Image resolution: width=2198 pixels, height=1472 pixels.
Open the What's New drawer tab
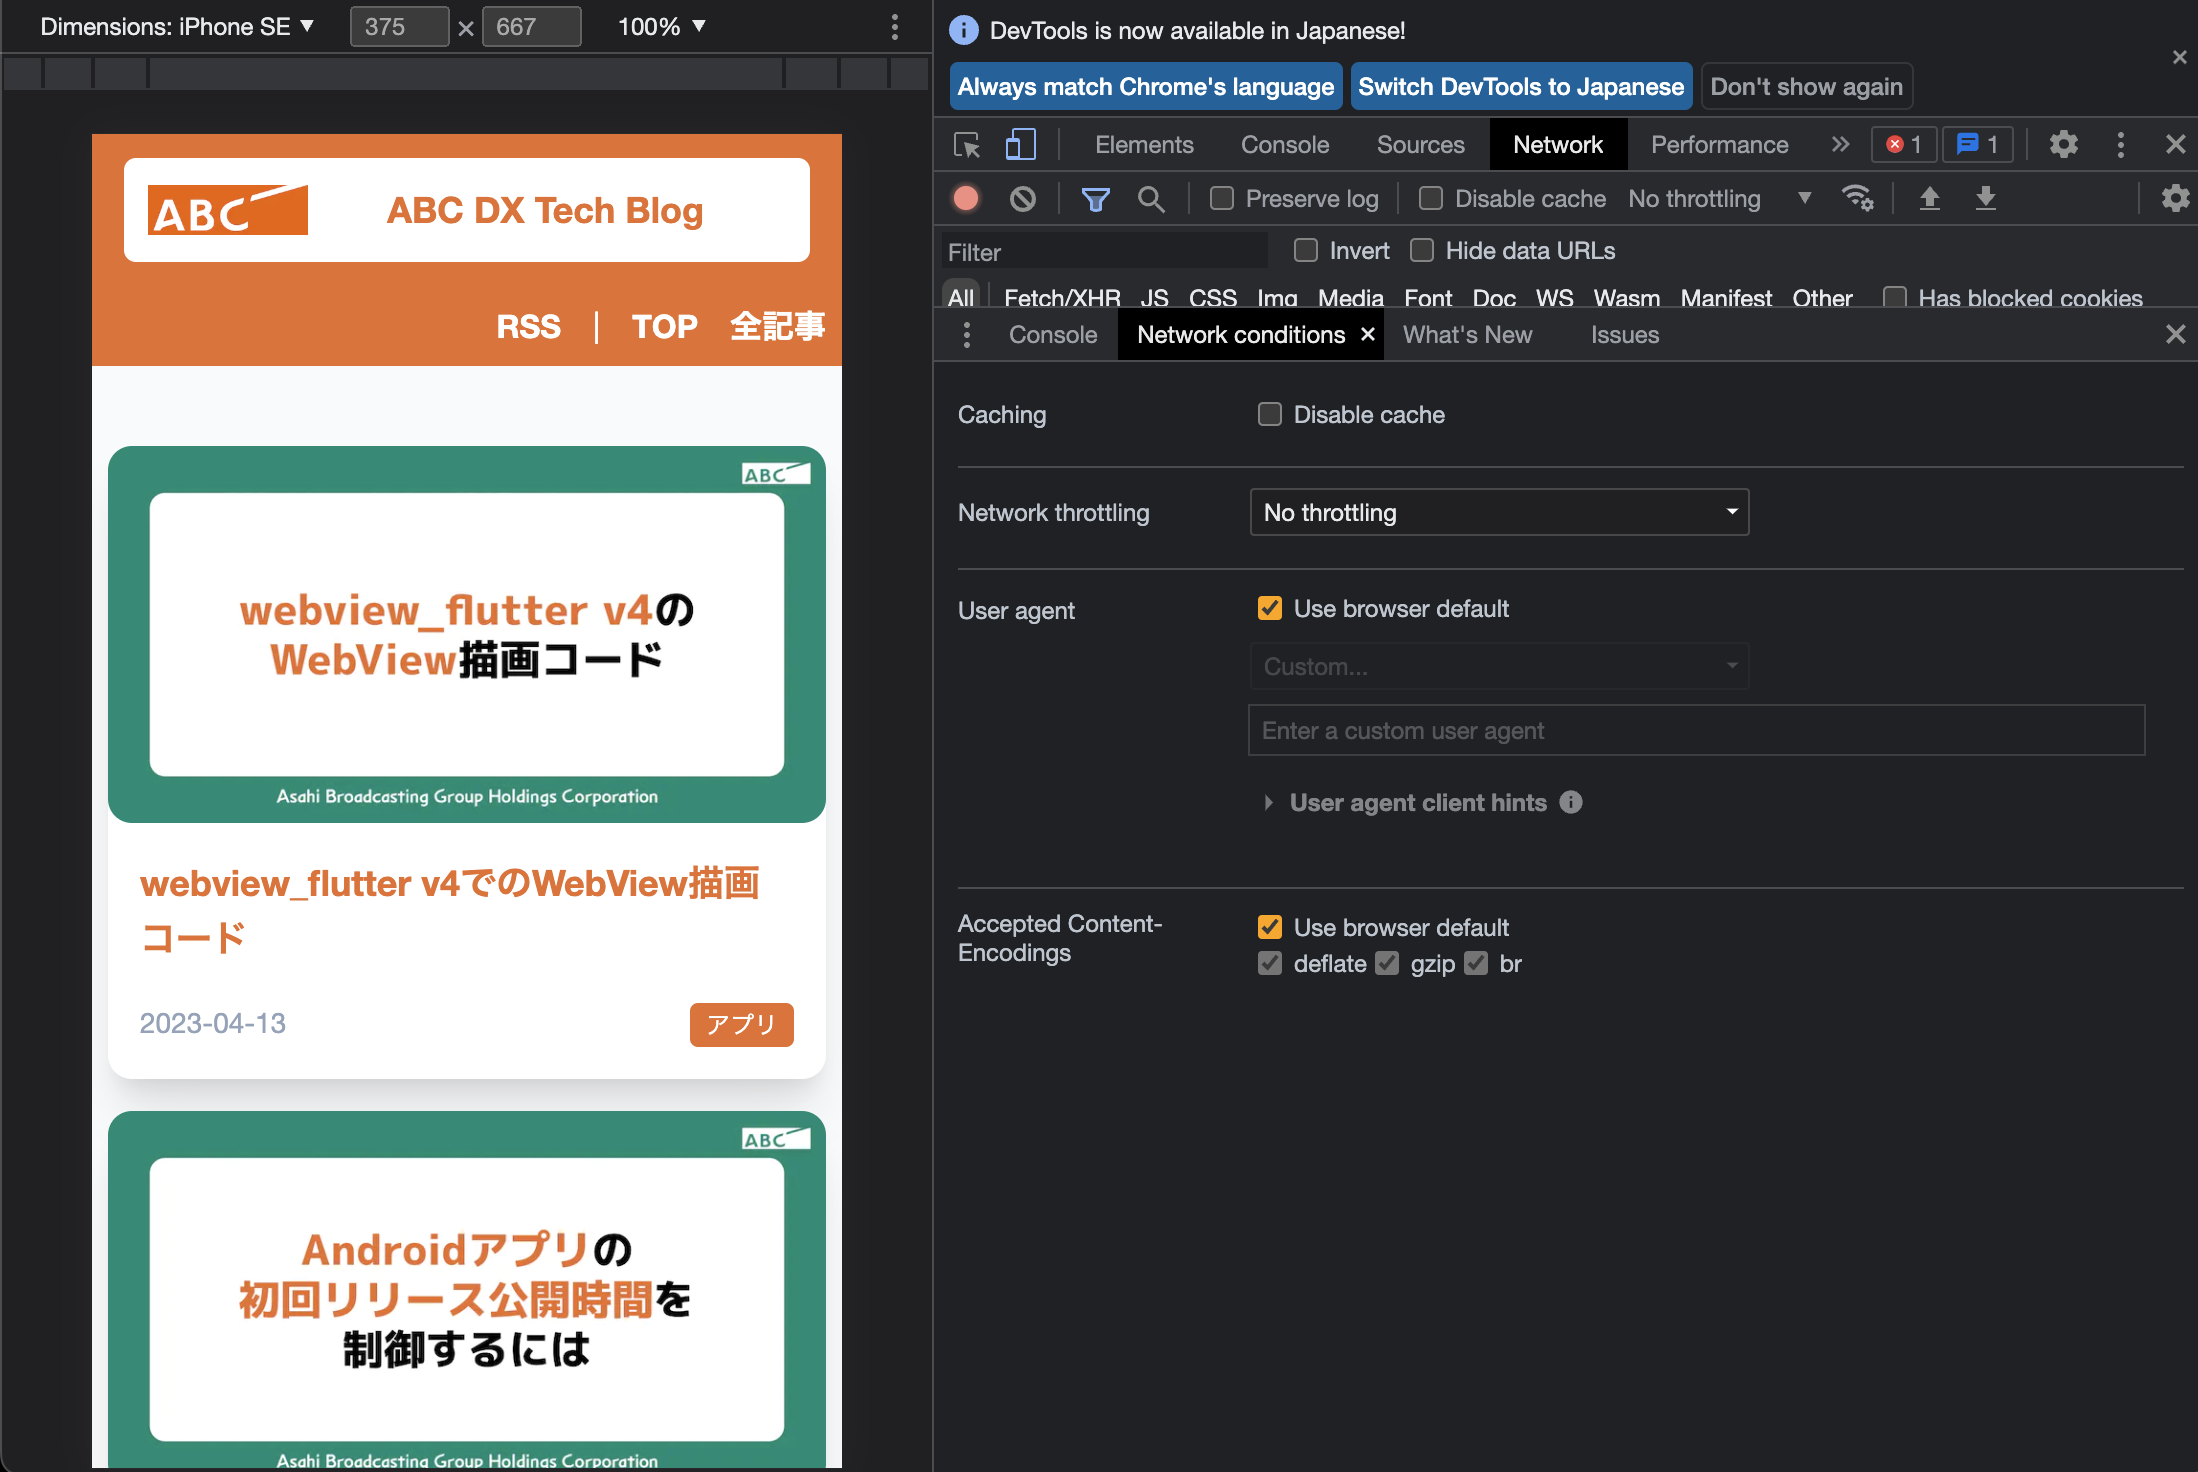(x=1466, y=335)
